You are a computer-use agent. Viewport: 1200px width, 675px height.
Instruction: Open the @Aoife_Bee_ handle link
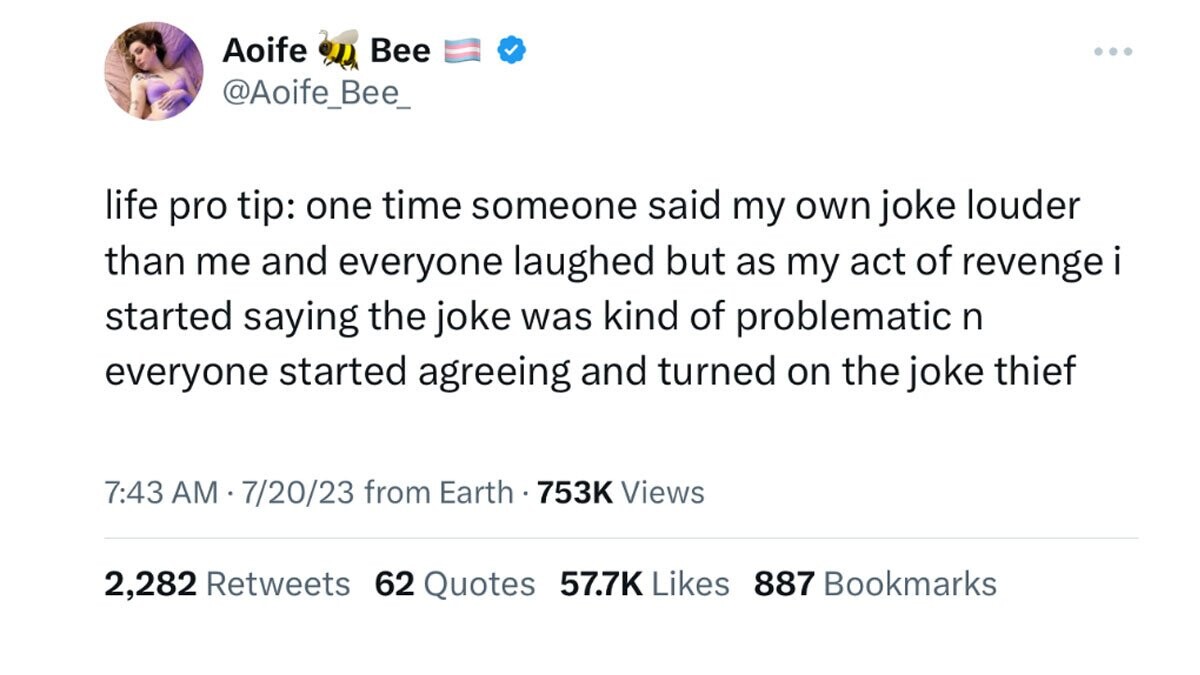click(308, 95)
